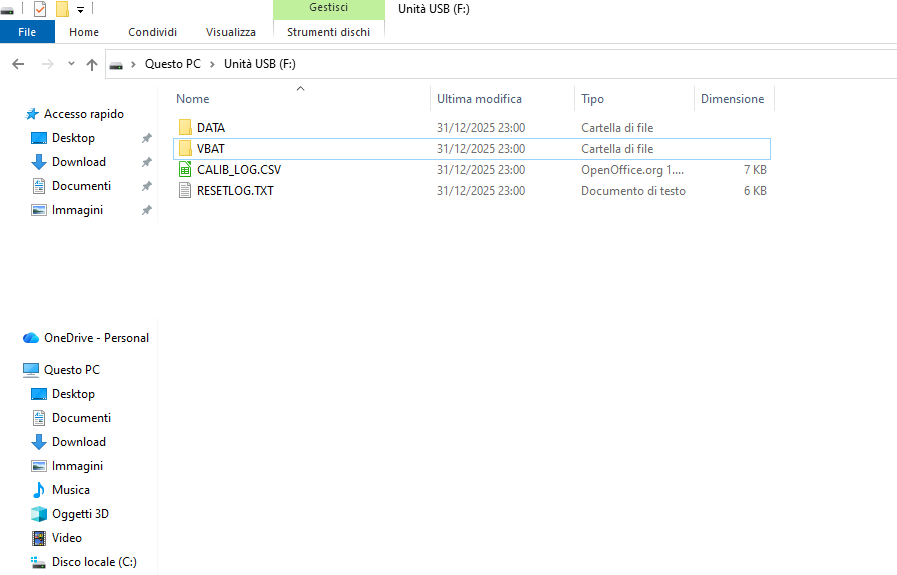Select the VBAT folder icon
This screenshot has height=575, width=897.
[x=185, y=148]
